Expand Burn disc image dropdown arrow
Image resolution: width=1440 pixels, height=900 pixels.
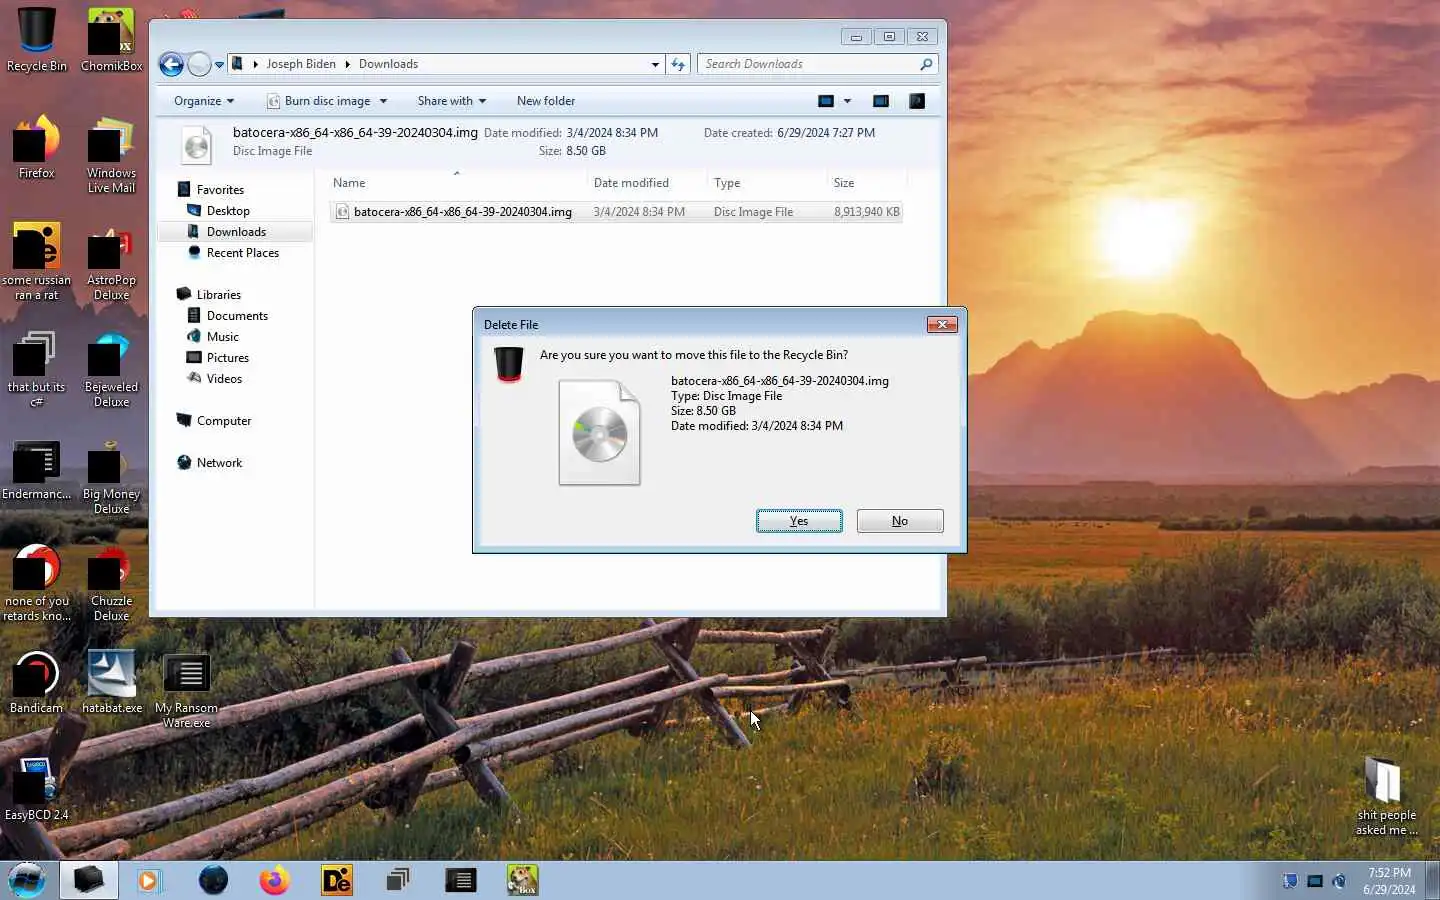click(x=383, y=101)
